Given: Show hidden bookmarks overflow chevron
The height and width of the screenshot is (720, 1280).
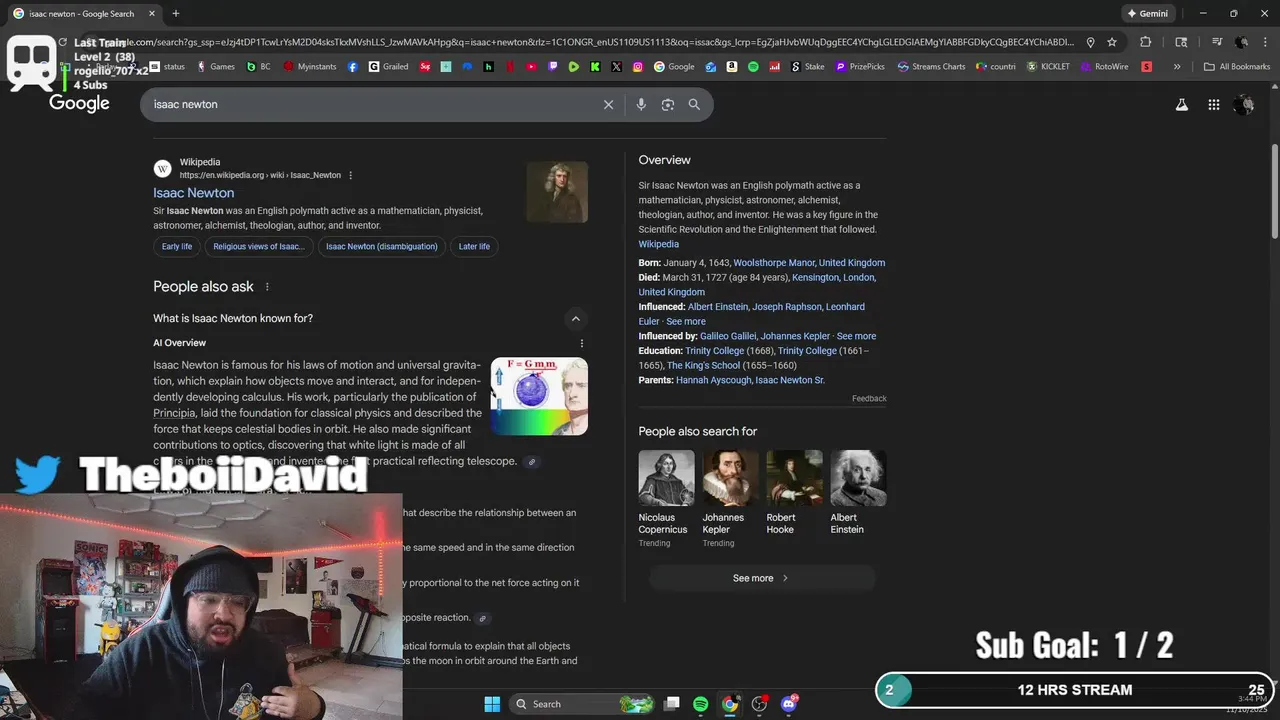Looking at the screenshot, I should [1177, 67].
